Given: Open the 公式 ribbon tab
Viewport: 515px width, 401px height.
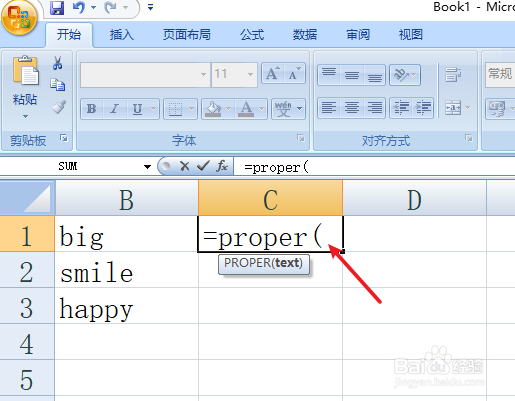Looking at the screenshot, I should coord(252,34).
